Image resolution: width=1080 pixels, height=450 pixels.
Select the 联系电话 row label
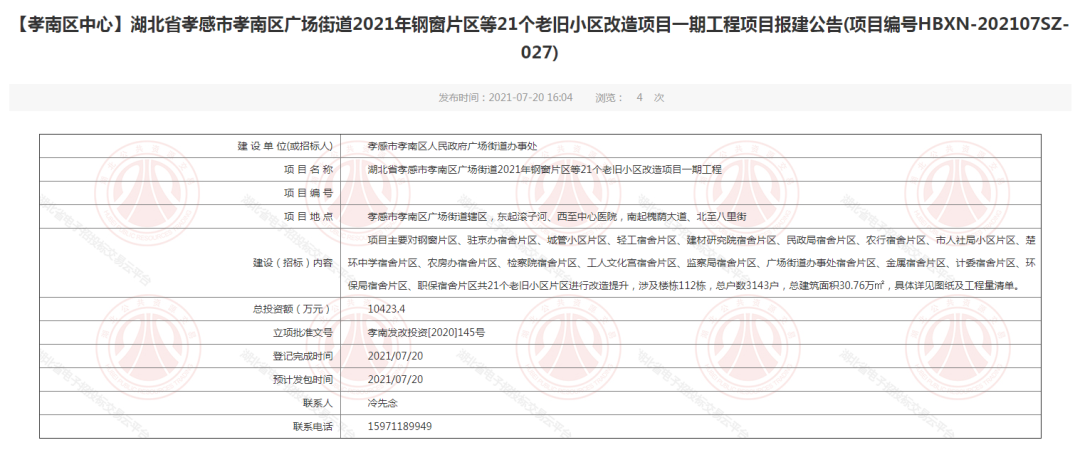312,426
